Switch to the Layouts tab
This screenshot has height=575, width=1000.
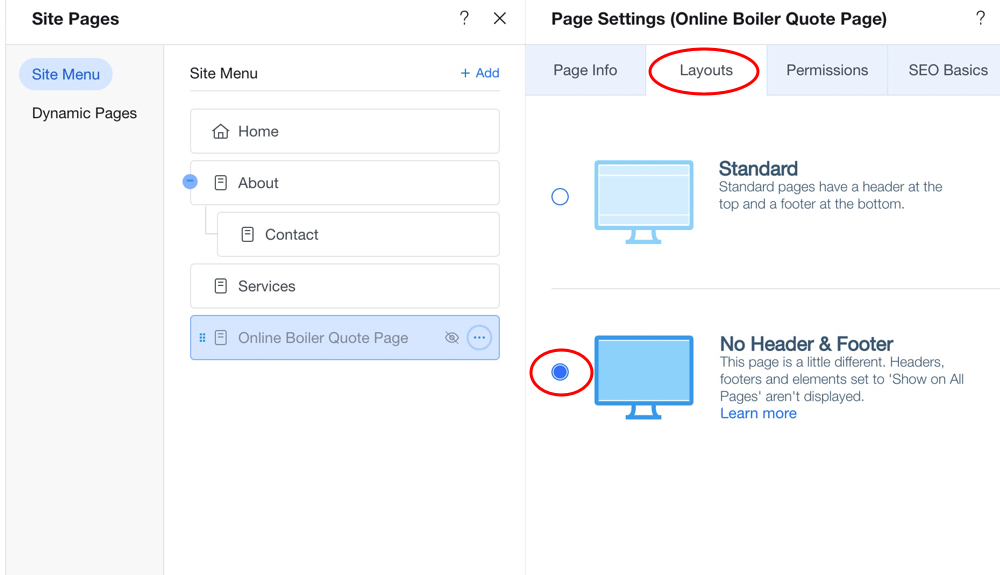[x=706, y=70]
